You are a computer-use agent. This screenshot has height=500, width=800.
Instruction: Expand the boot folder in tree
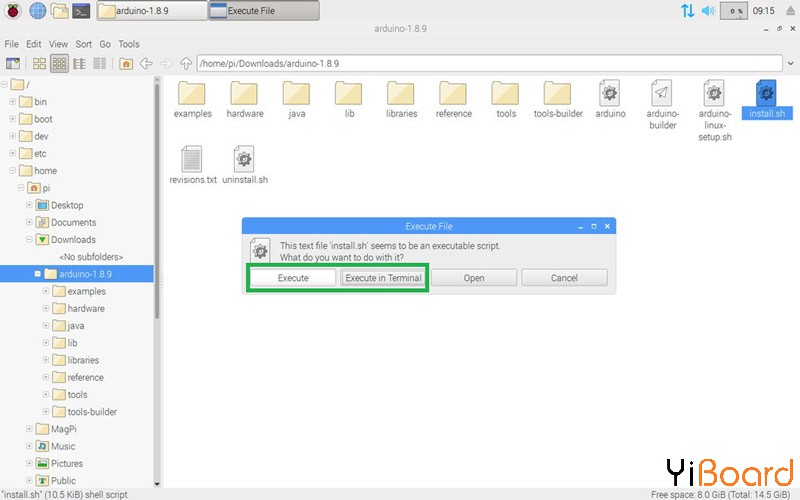click(12, 119)
